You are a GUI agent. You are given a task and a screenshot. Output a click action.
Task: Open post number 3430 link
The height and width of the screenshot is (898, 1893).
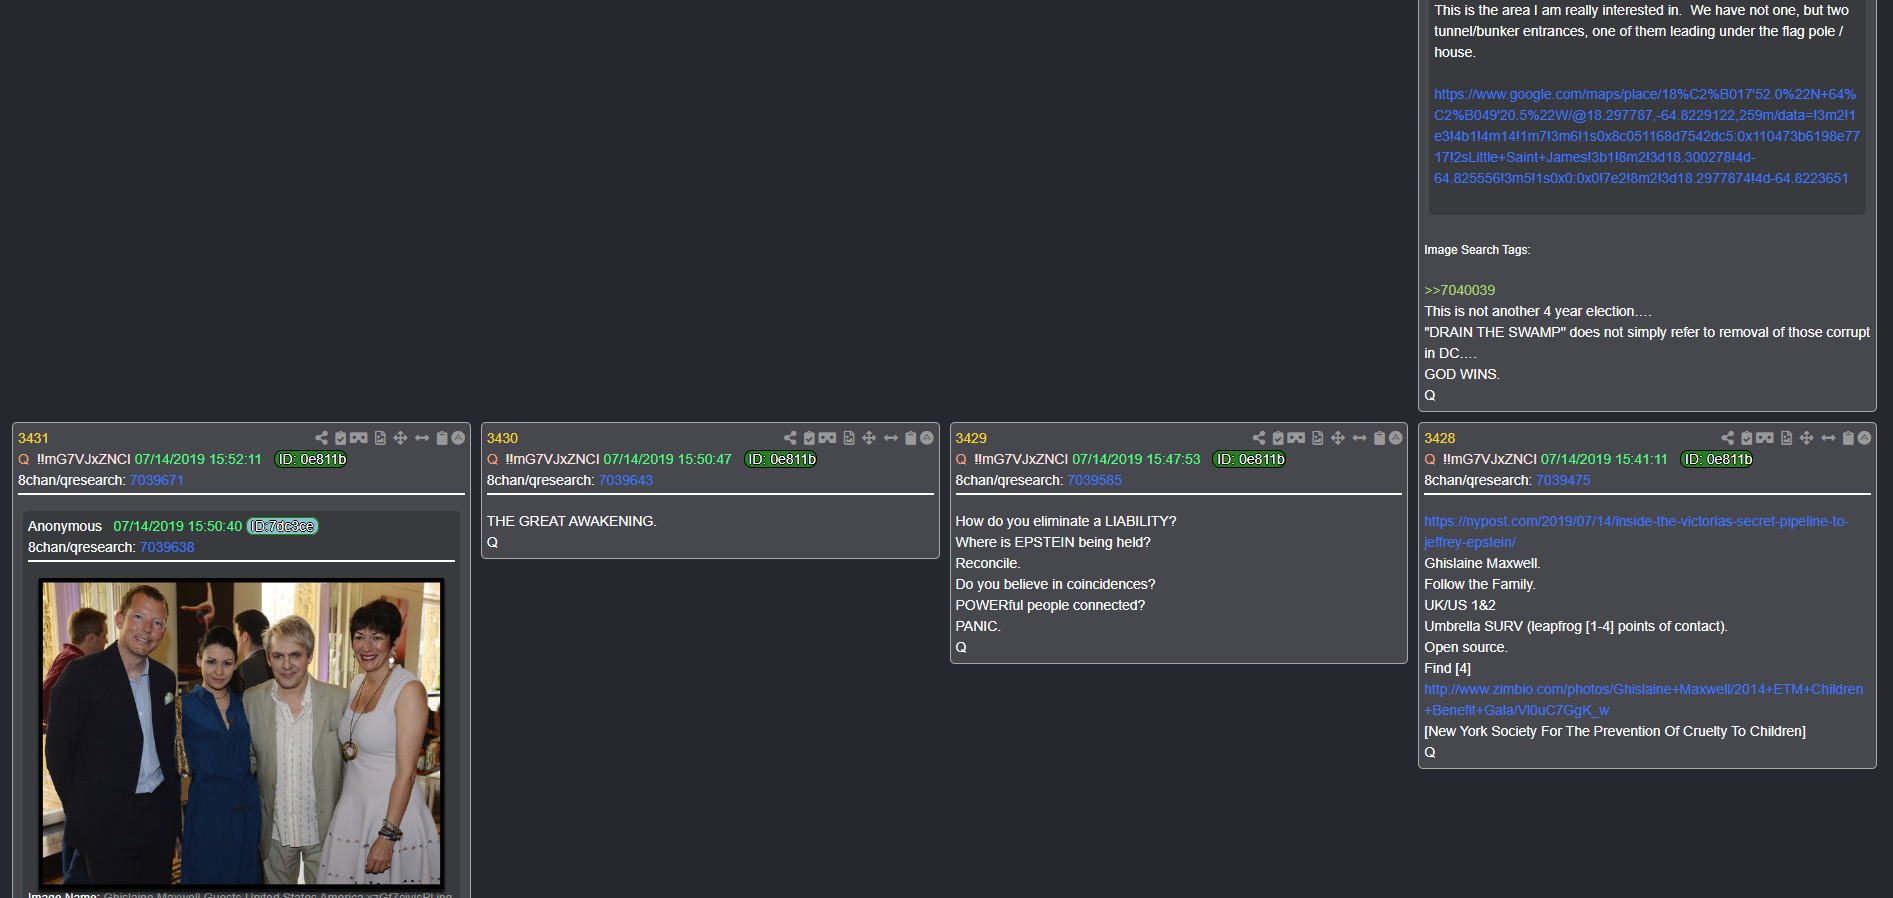click(502, 438)
